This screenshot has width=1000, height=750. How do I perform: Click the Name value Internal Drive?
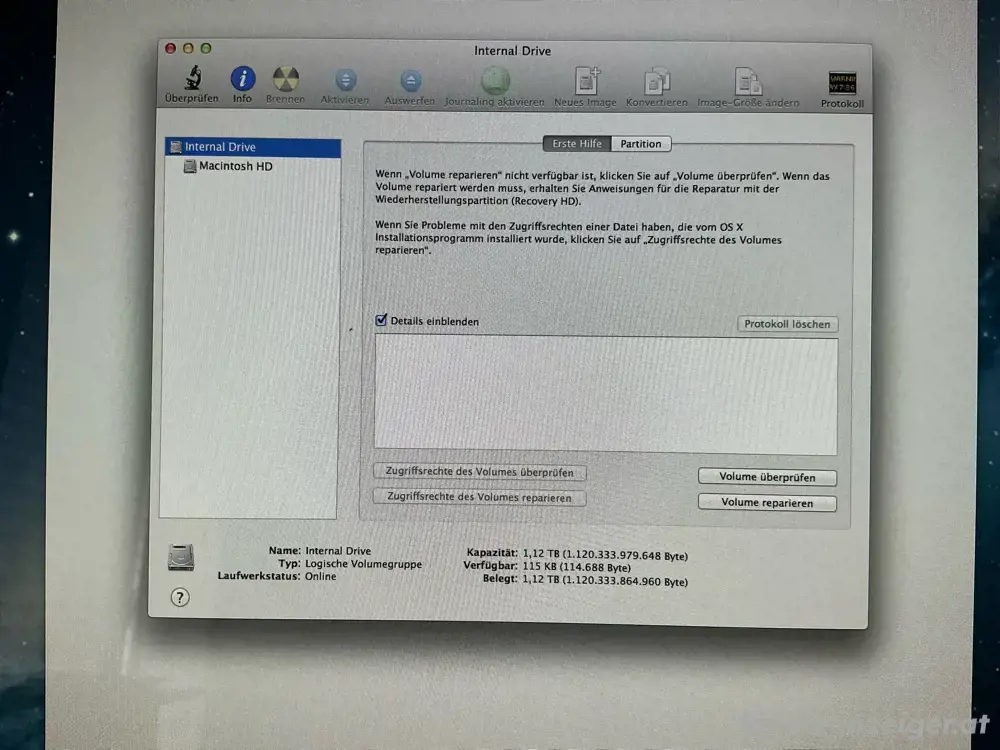338,551
